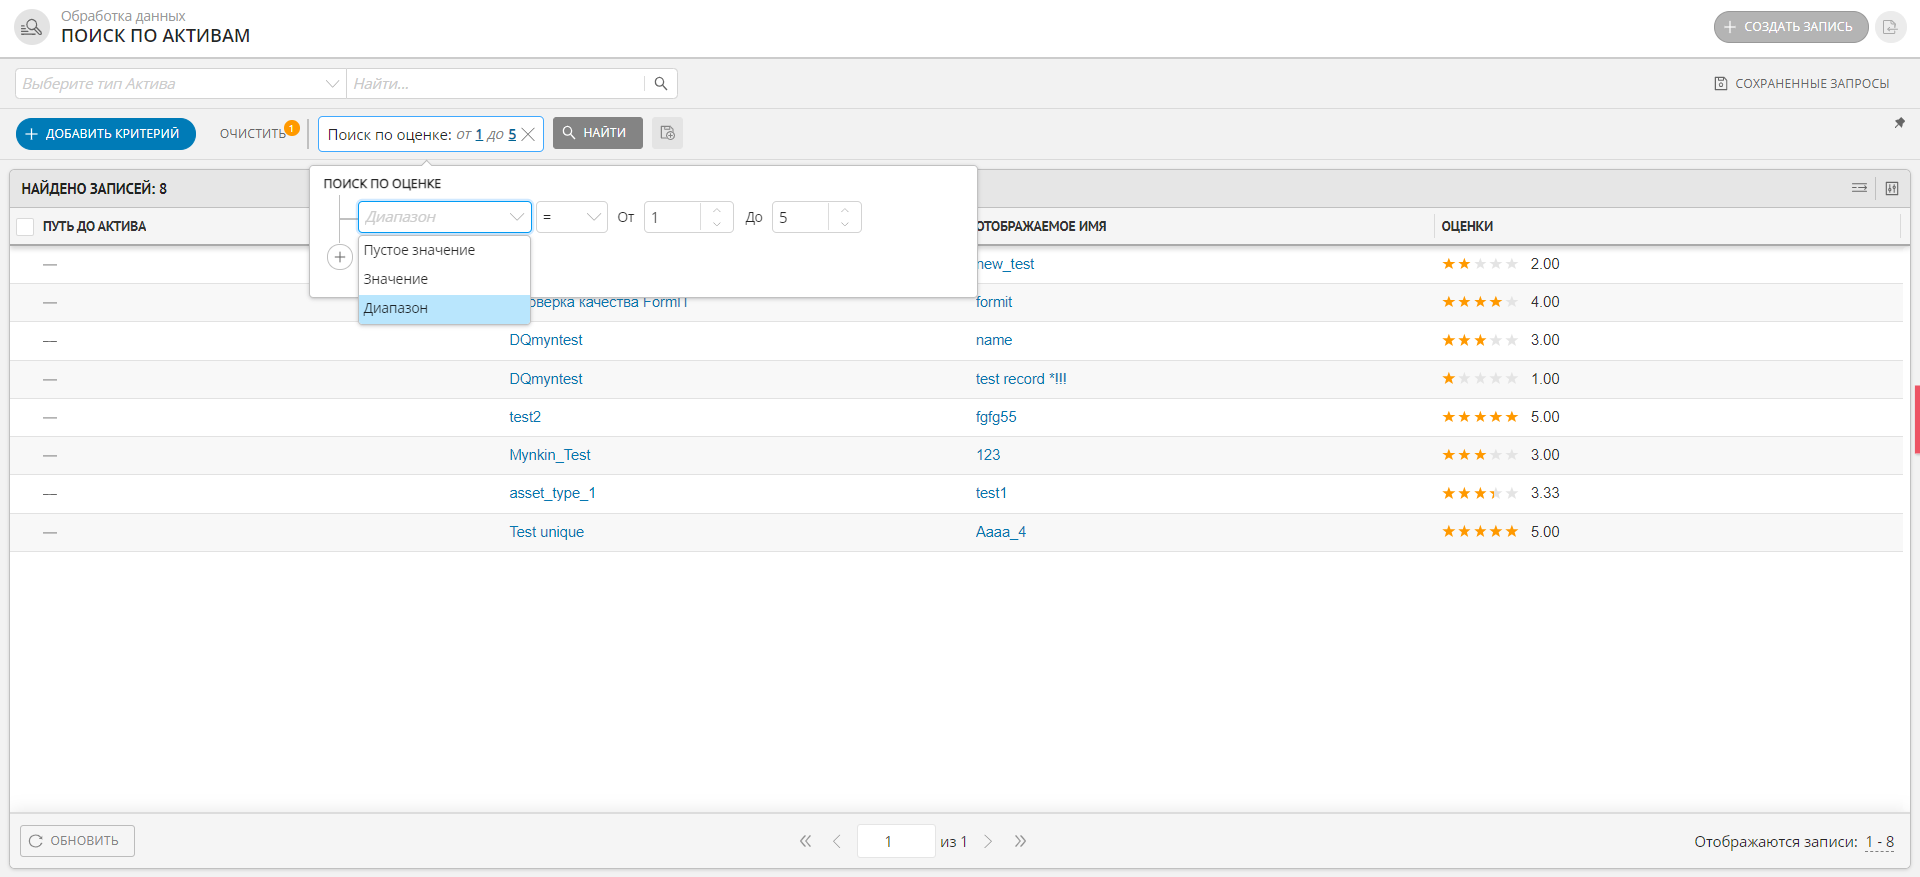The image size is (1920, 877).
Task: Select Значение option in list
Action: [444, 279]
